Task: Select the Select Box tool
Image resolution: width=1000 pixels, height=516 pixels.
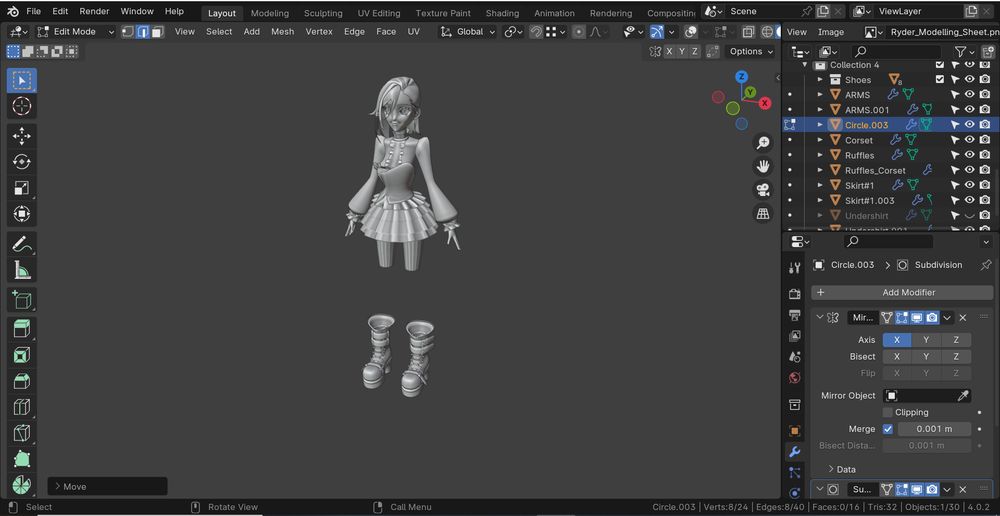Action: click(22, 80)
